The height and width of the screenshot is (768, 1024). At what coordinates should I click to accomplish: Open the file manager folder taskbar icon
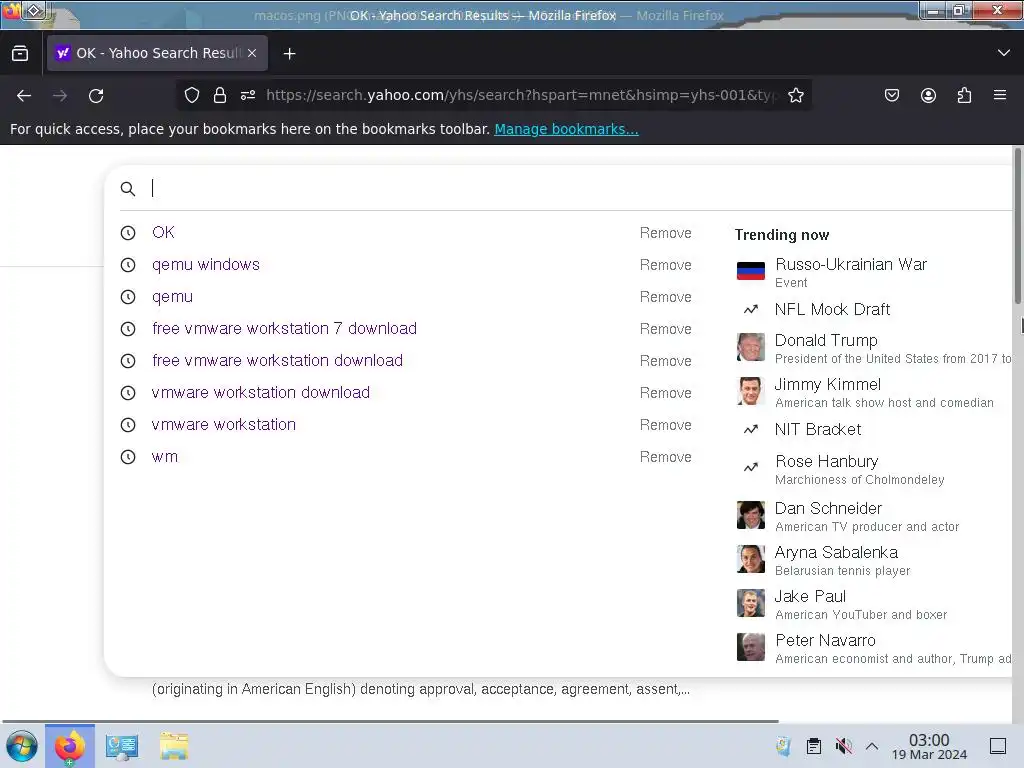pyautogui.click(x=174, y=746)
